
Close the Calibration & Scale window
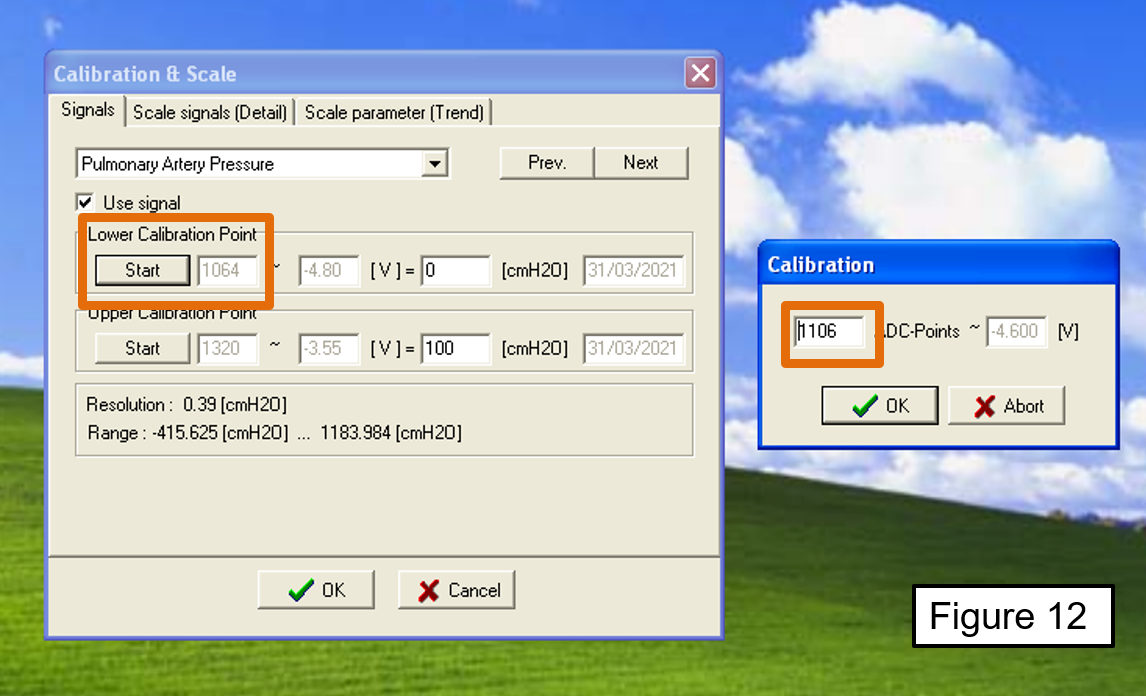[x=699, y=73]
